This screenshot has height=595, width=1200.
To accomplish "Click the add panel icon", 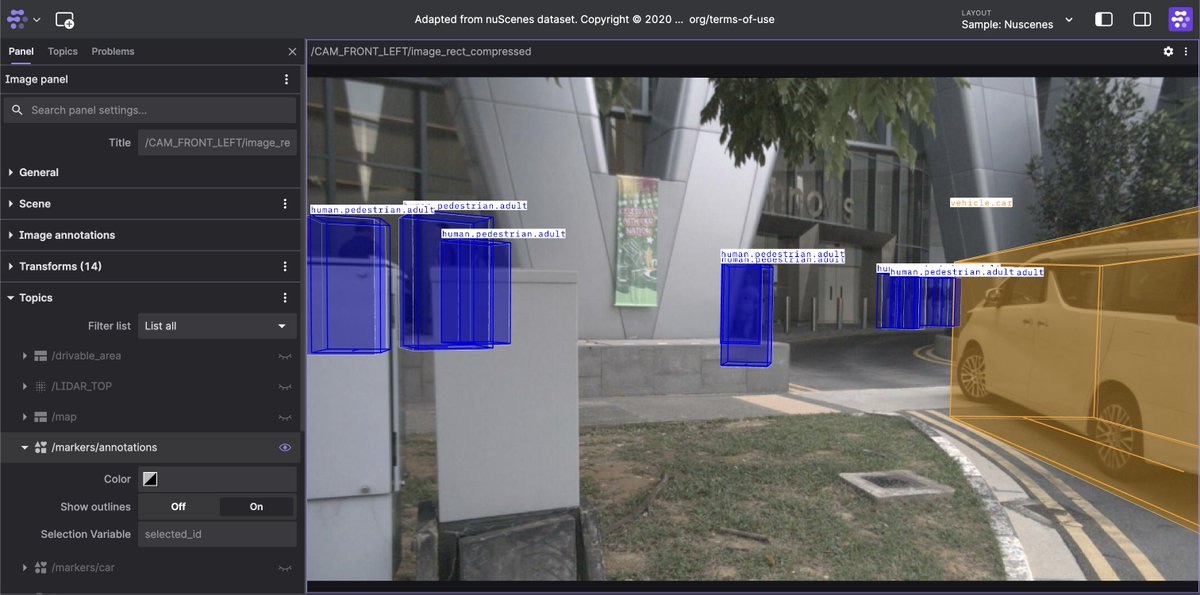I will [x=65, y=19].
